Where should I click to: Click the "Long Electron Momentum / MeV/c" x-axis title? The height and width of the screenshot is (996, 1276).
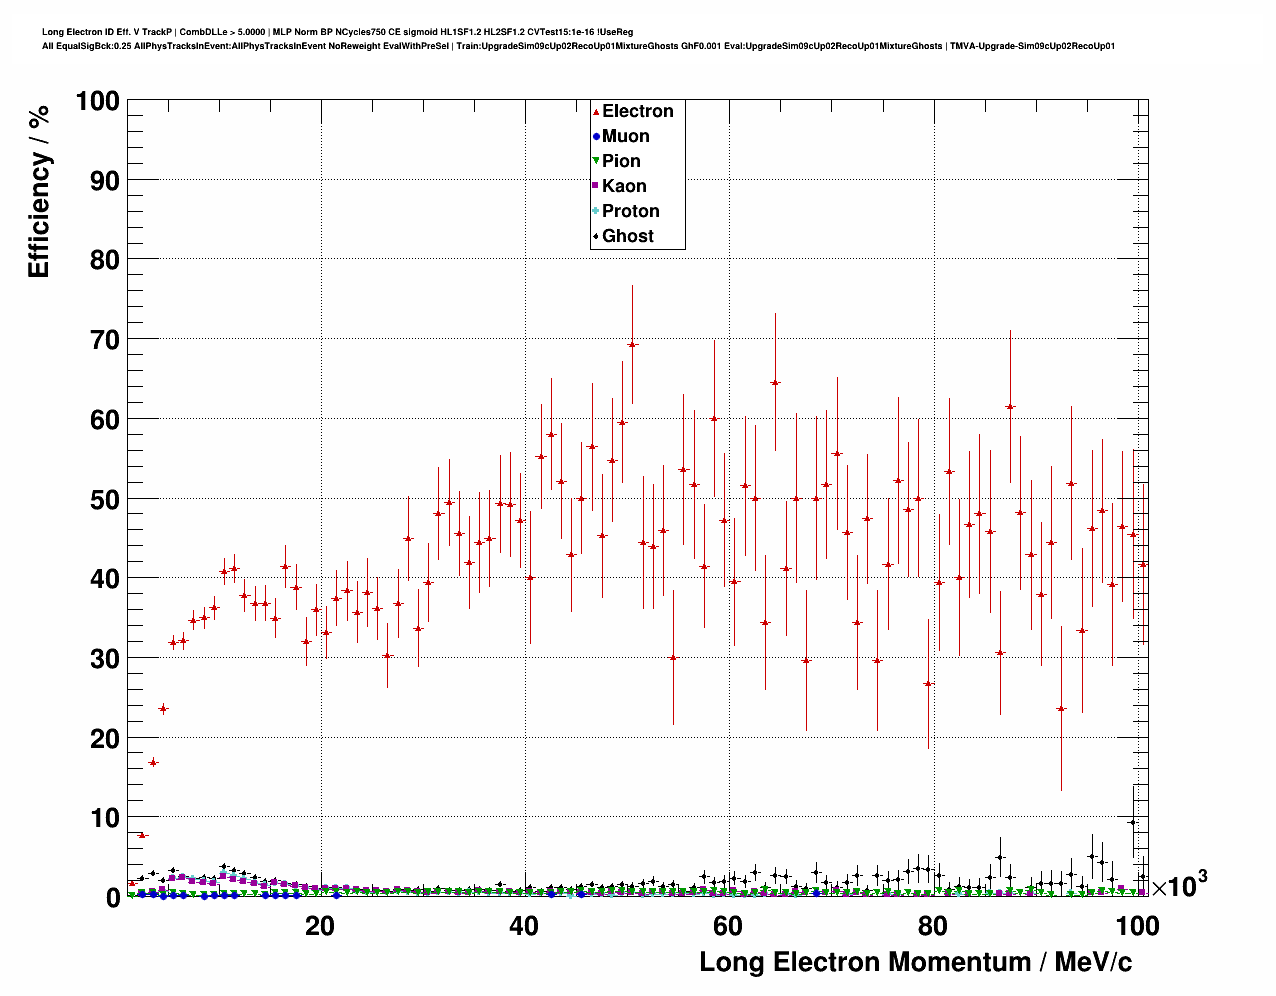point(916,962)
